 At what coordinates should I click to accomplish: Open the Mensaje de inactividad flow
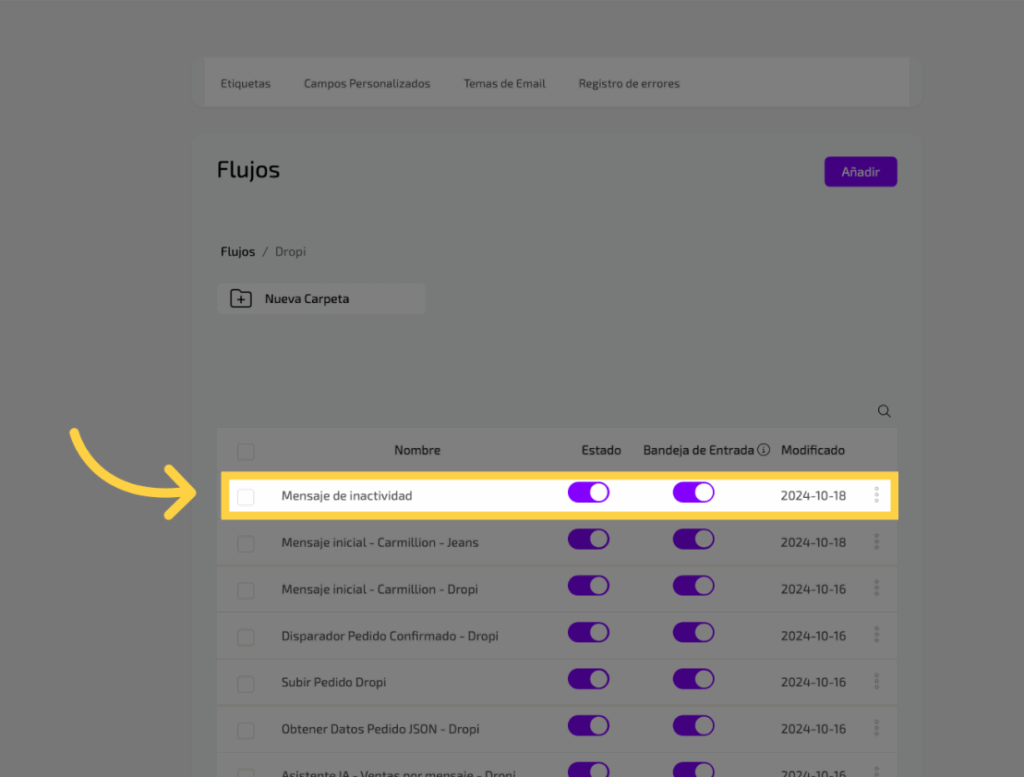(x=347, y=496)
